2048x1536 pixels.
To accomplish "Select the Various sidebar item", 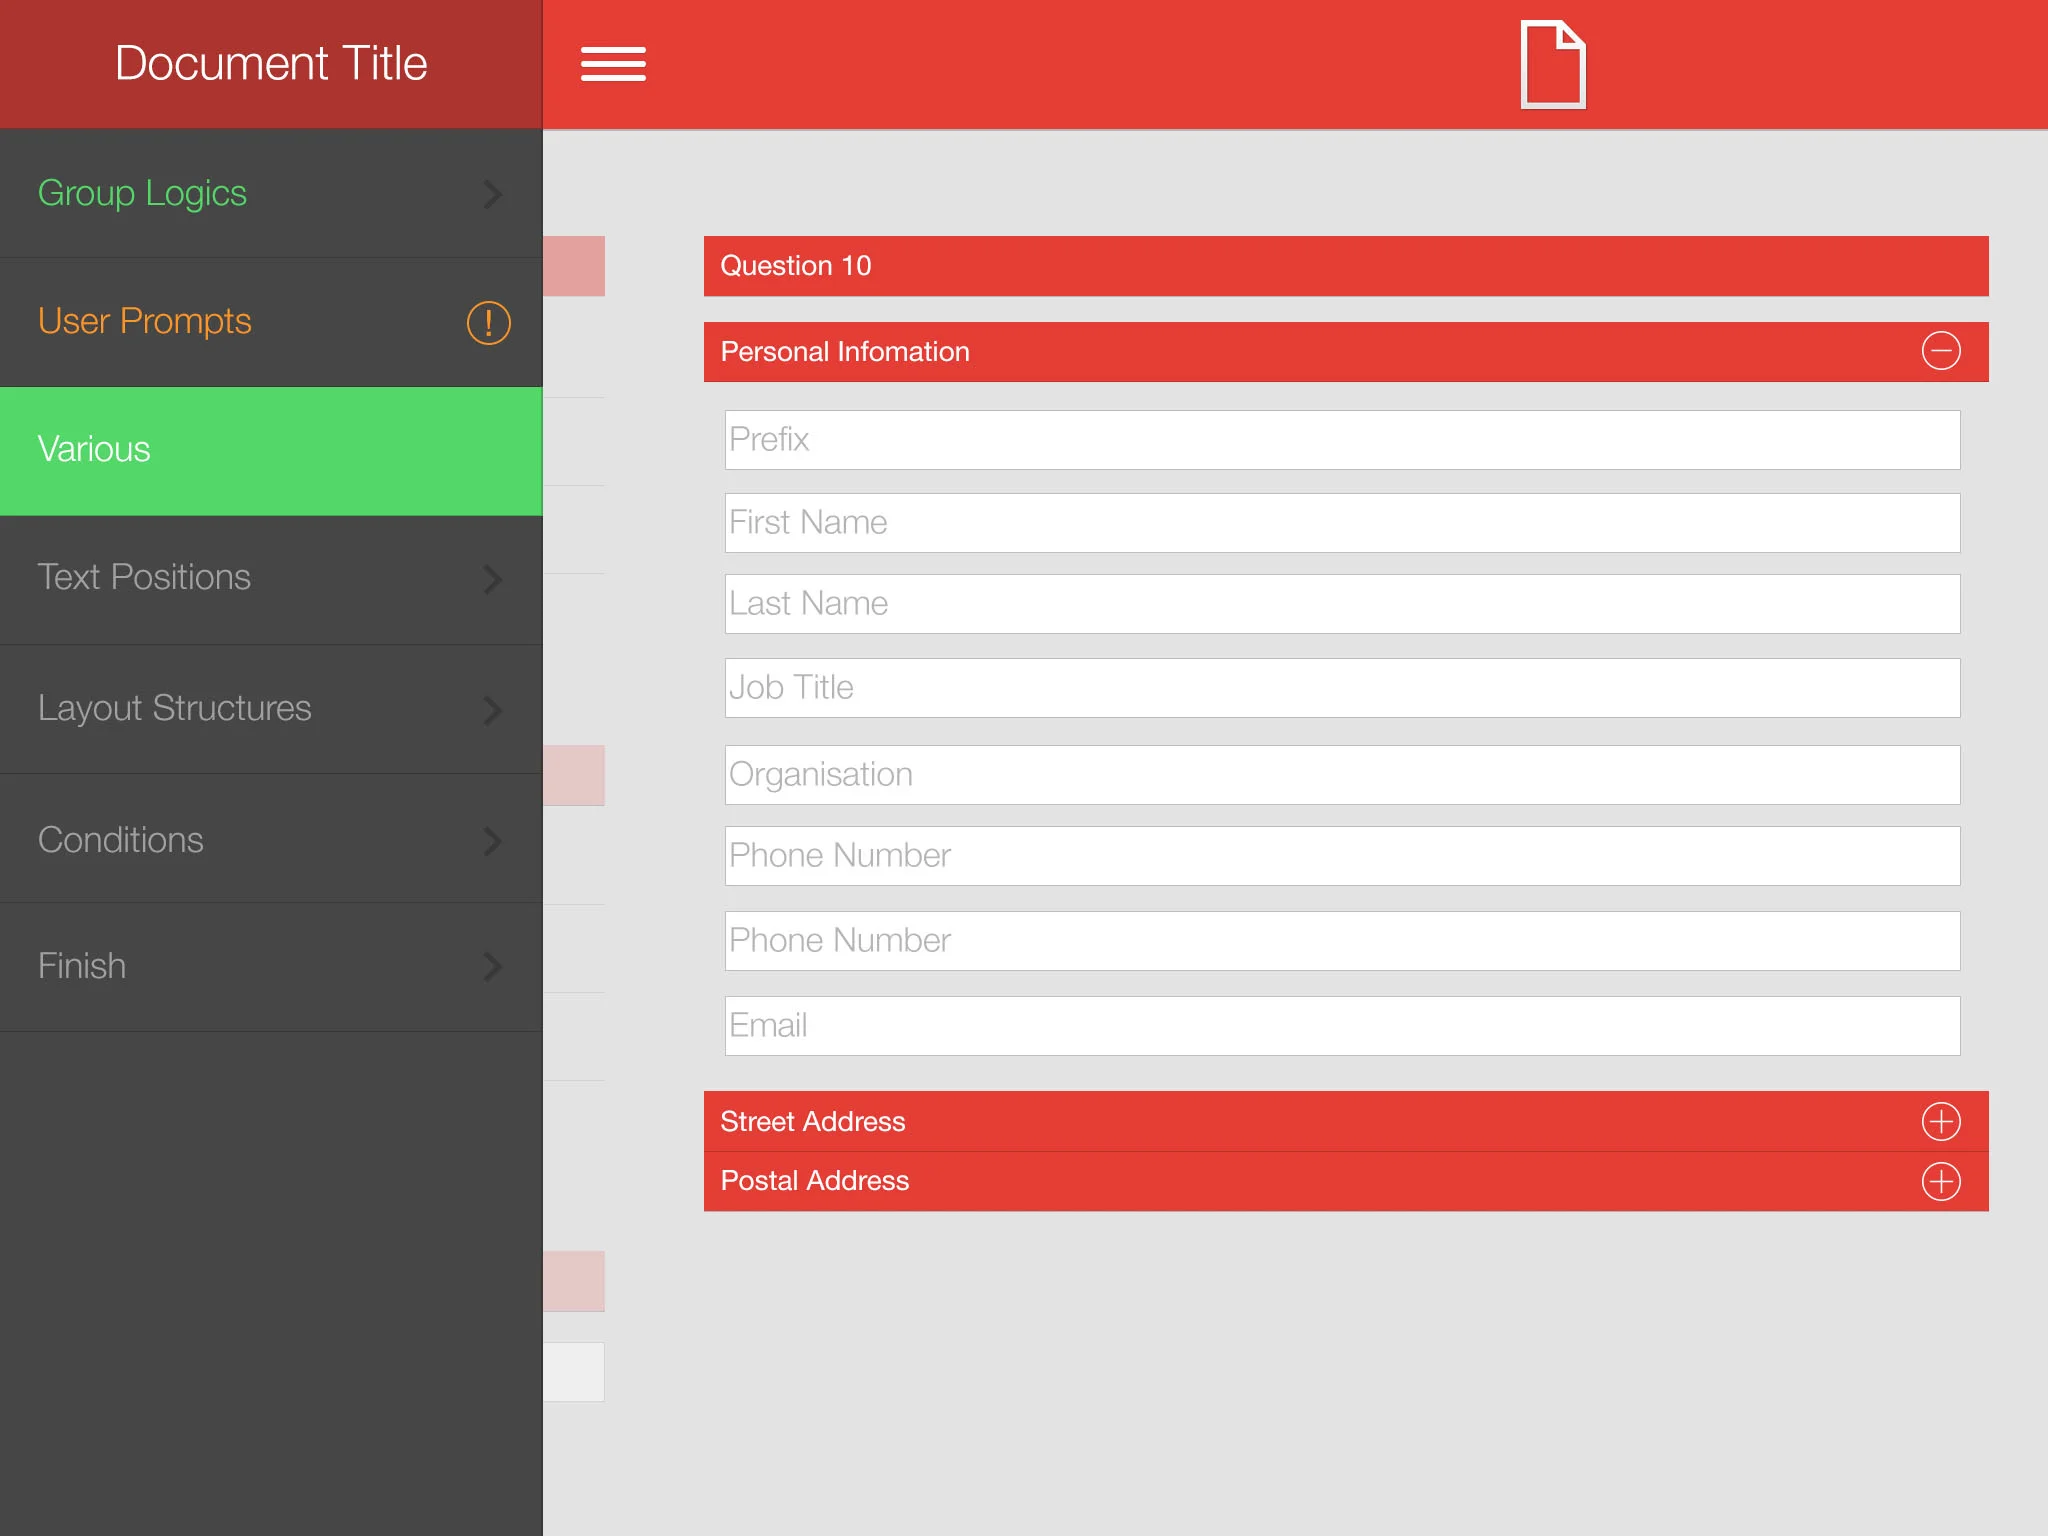I will coord(271,451).
